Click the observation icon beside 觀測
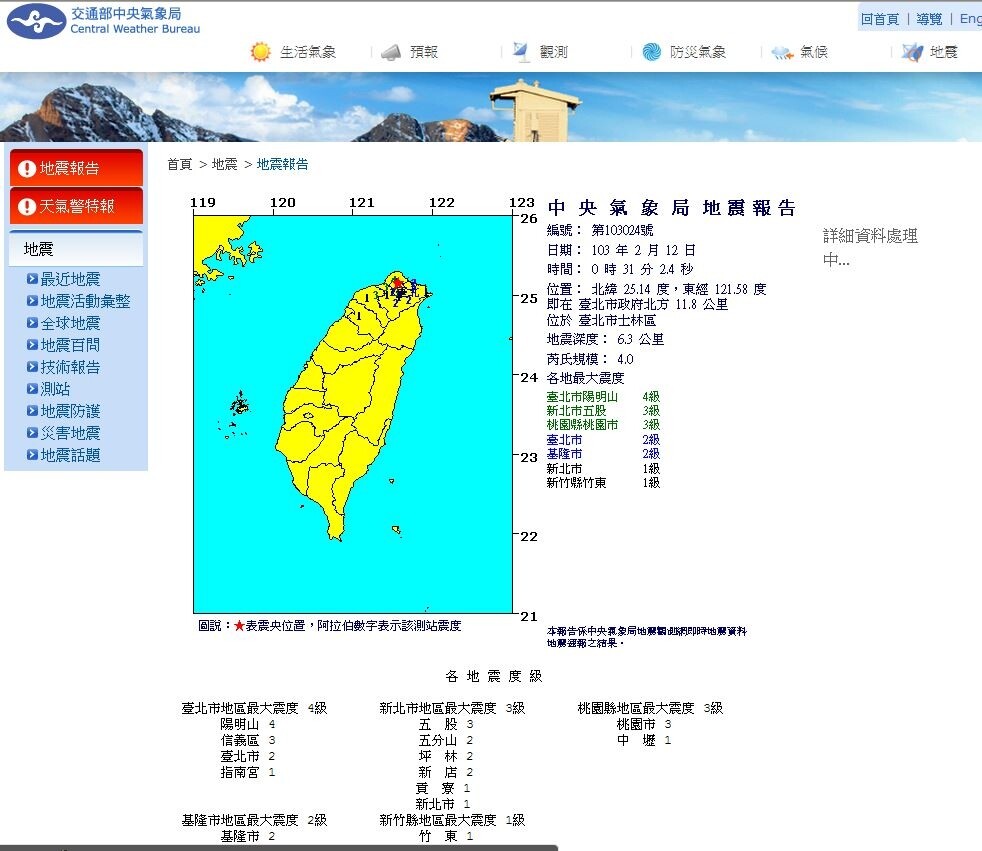Screen dimensions: 982x851 tap(521, 51)
